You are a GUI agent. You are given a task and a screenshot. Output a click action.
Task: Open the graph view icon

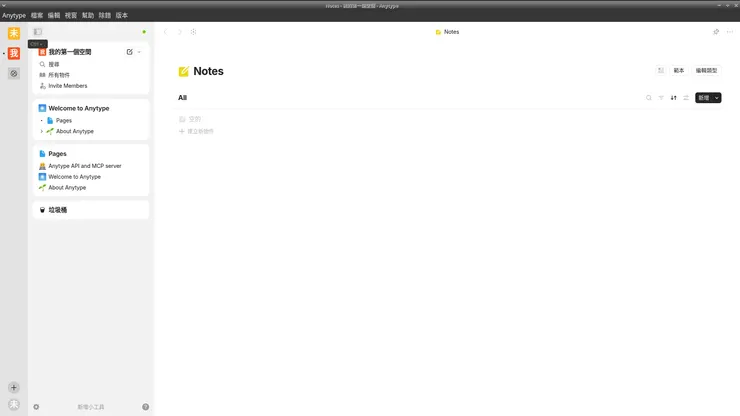pos(193,32)
